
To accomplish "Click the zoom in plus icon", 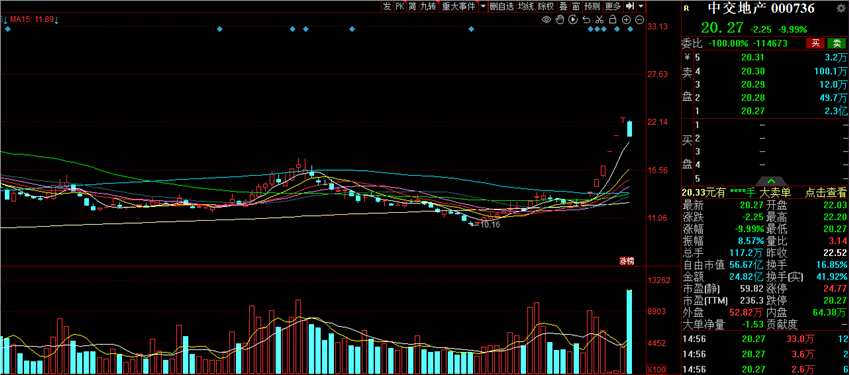I will pyautogui.click(x=626, y=20).
